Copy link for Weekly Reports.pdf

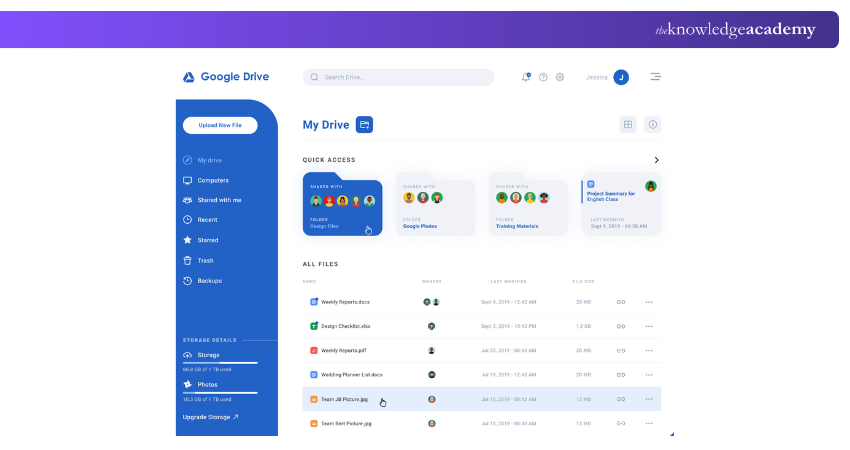[x=621, y=351]
